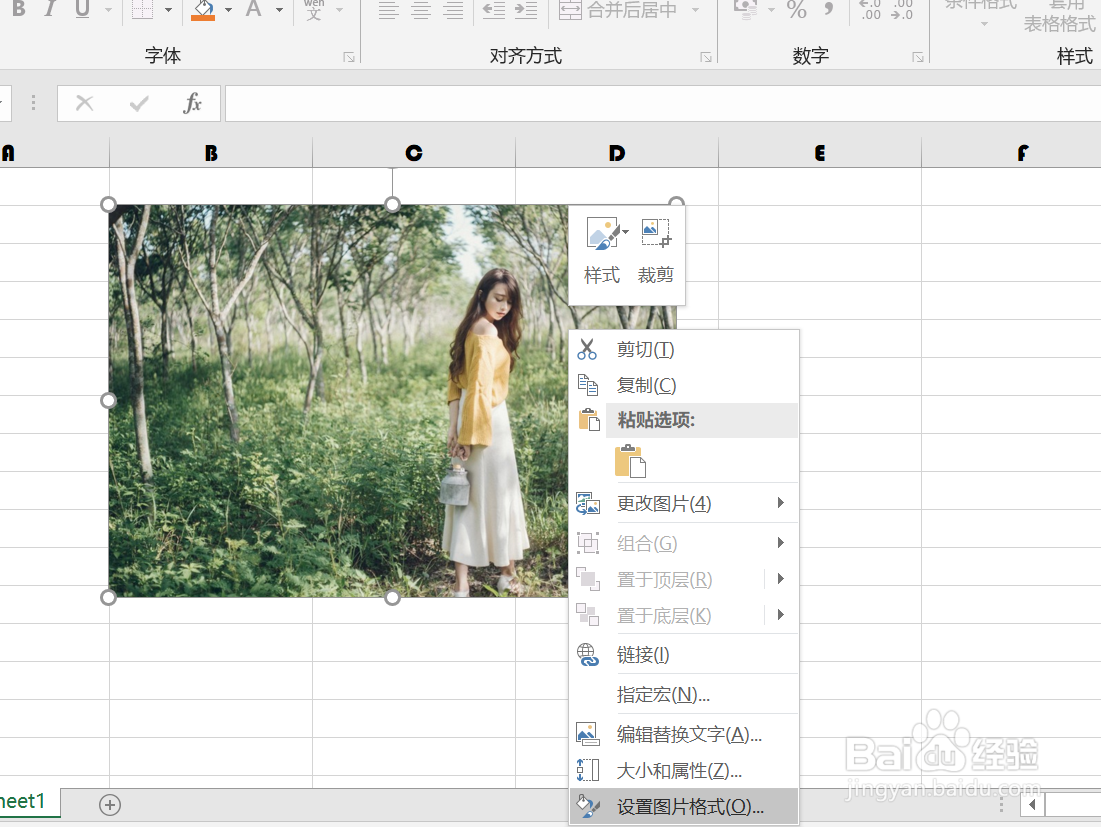Confirm formula entry checkmark

(139, 104)
